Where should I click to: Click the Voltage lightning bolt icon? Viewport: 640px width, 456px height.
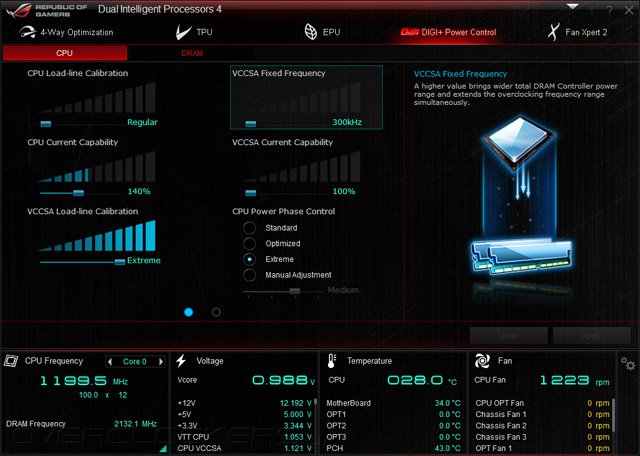point(181,361)
